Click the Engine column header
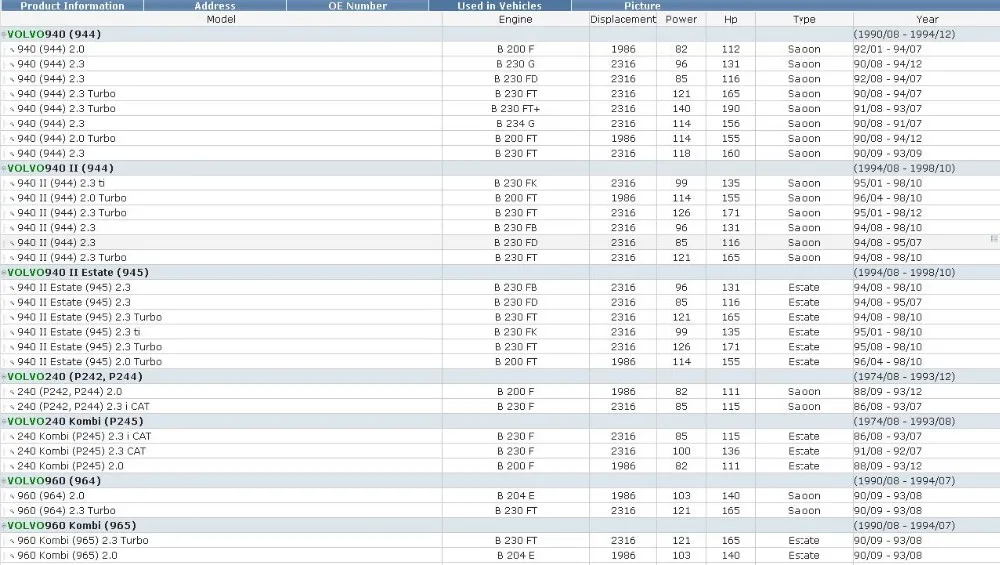Viewport: 1000px width, 565px height. click(x=515, y=19)
